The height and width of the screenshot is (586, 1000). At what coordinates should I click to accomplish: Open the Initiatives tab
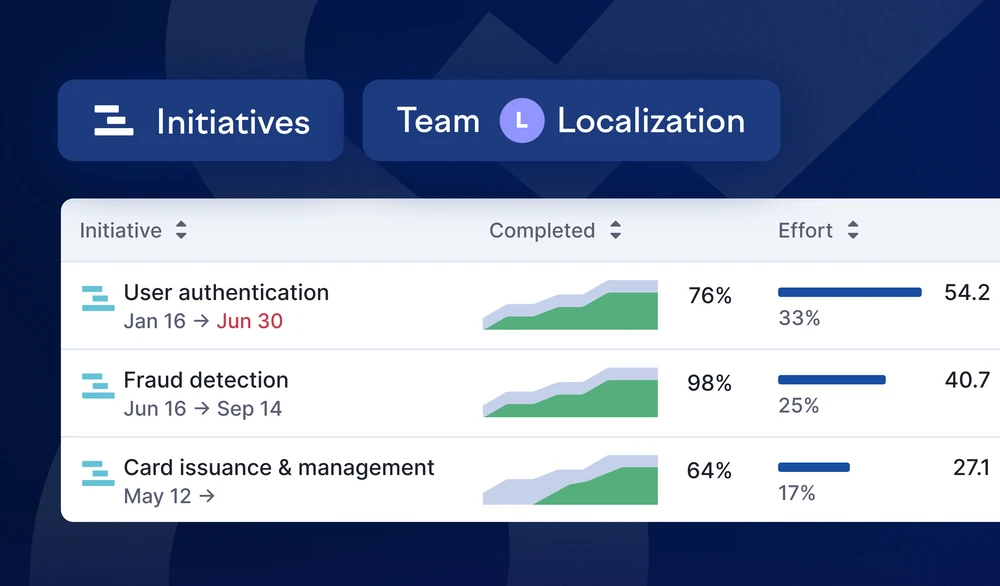tap(201, 121)
